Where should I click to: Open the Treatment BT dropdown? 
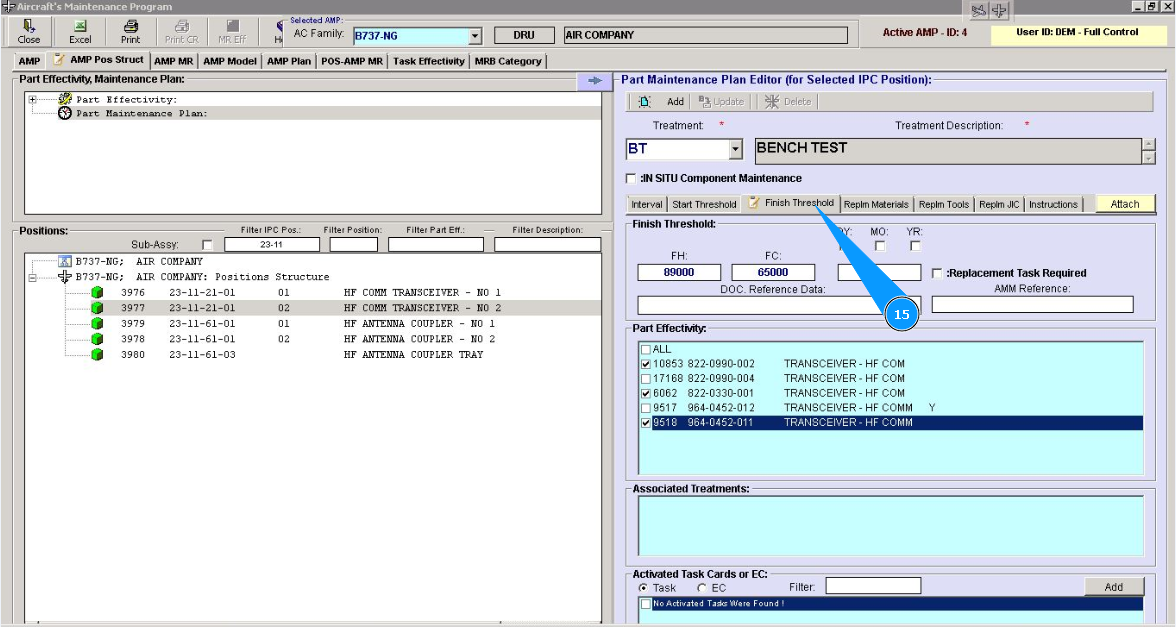click(736, 150)
